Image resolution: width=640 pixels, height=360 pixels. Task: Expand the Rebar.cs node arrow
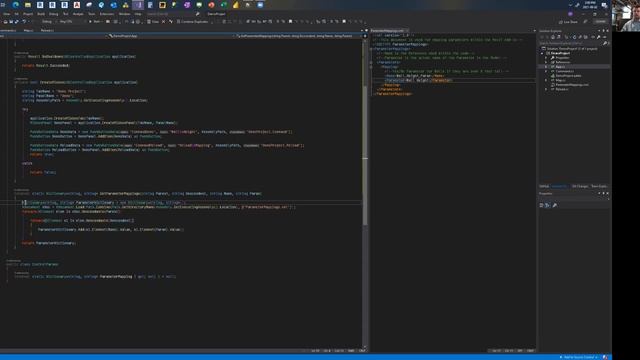click(546, 89)
